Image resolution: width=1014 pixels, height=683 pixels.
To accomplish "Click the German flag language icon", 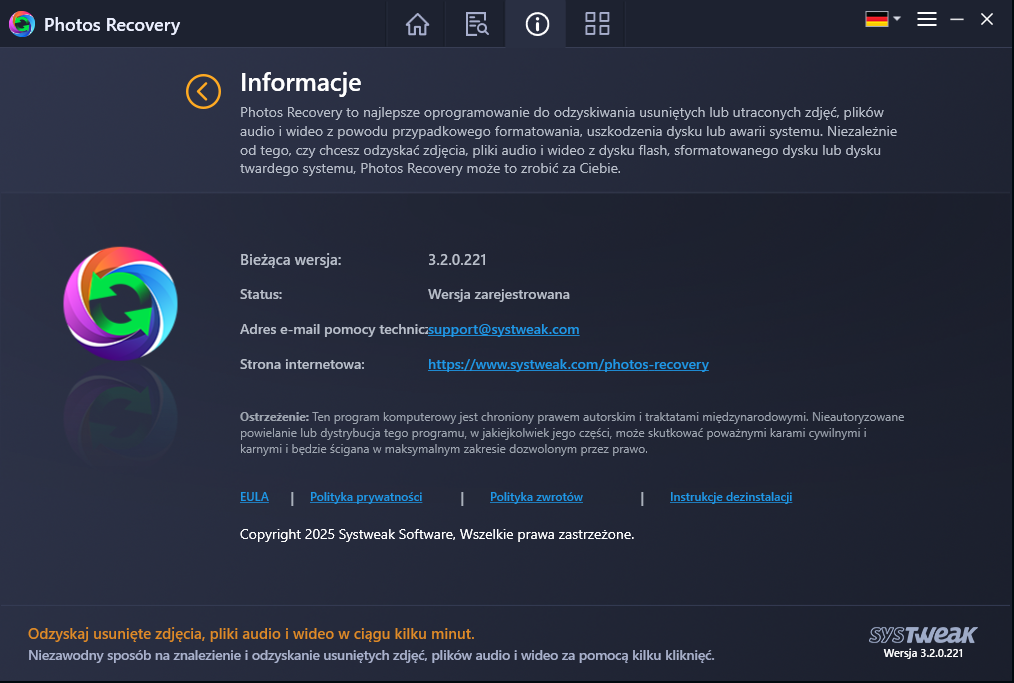I will pyautogui.click(x=876, y=19).
